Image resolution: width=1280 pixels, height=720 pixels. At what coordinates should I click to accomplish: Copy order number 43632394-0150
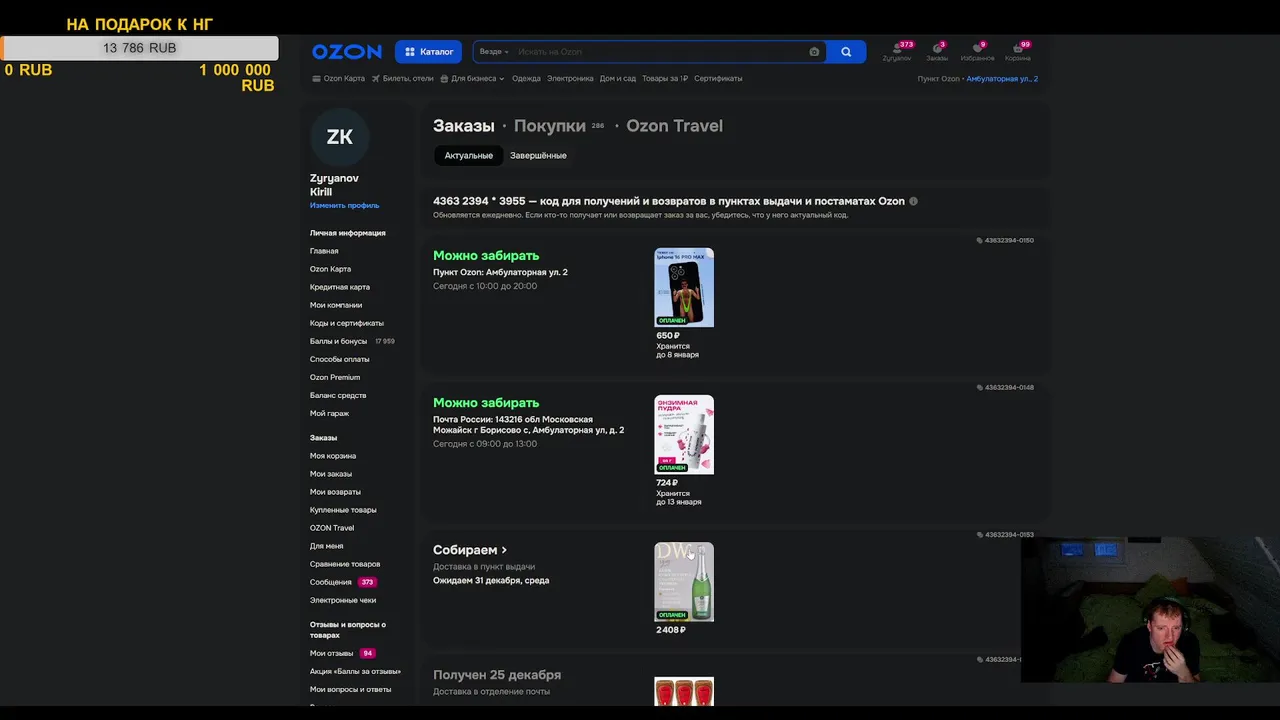point(1005,240)
